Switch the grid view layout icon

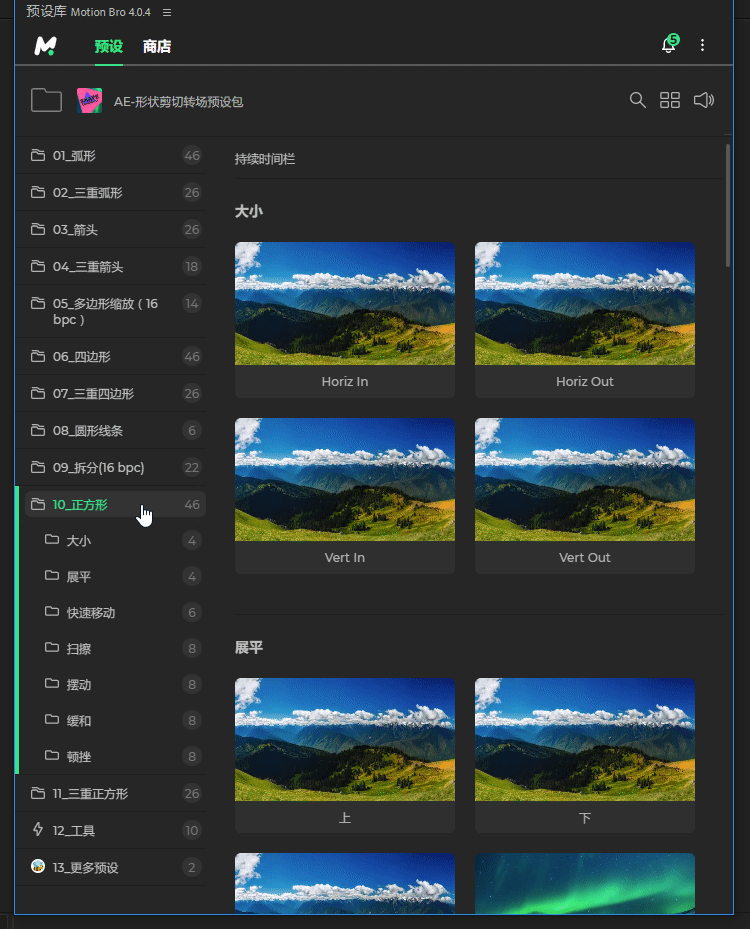point(670,100)
